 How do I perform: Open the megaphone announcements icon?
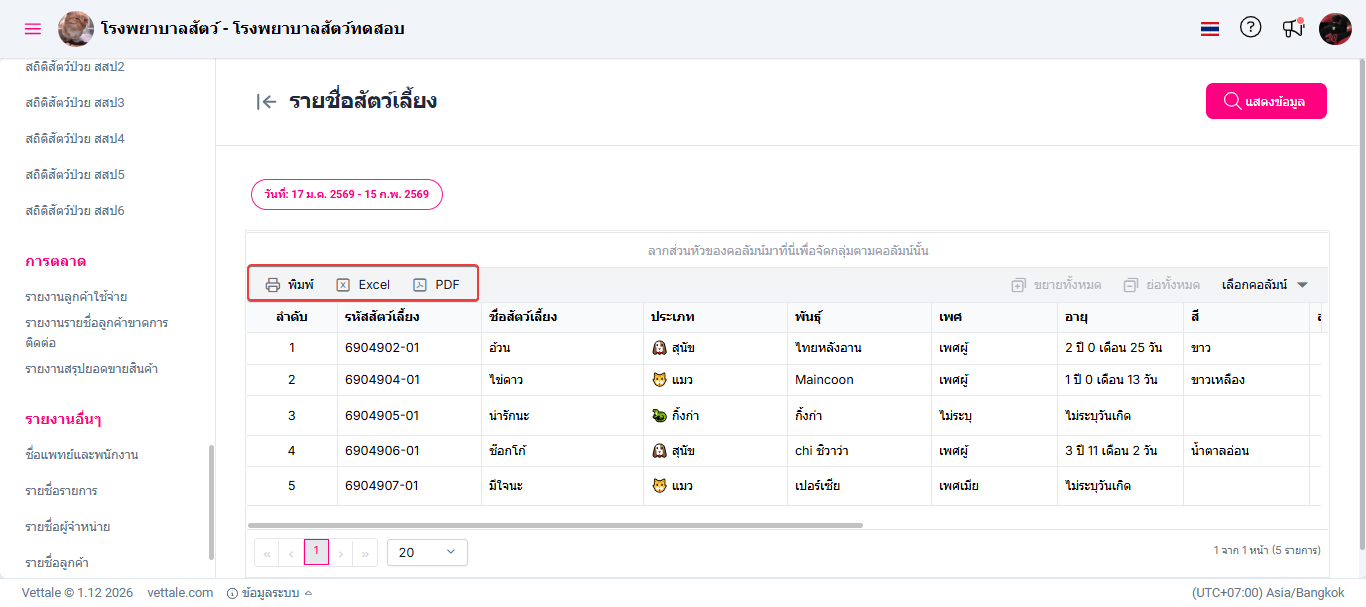[1293, 28]
